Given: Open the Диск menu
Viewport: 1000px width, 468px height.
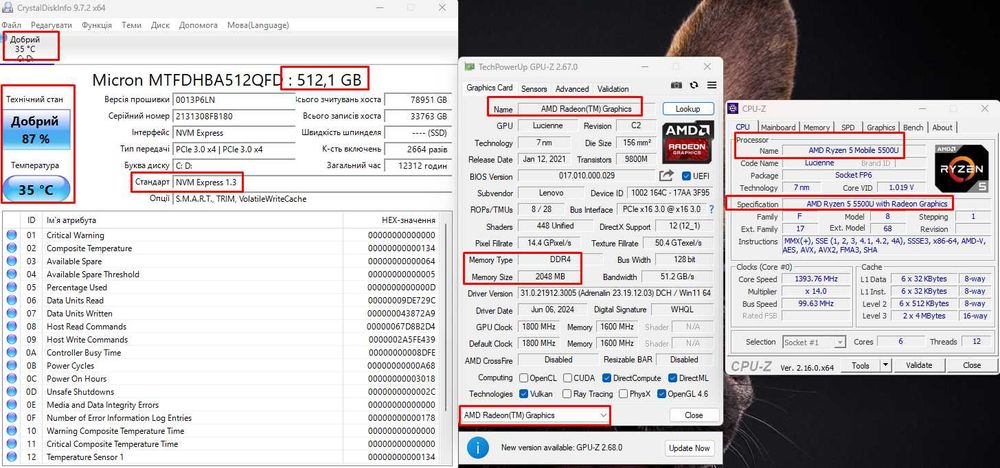Looking at the screenshot, I should coord(160,25).
